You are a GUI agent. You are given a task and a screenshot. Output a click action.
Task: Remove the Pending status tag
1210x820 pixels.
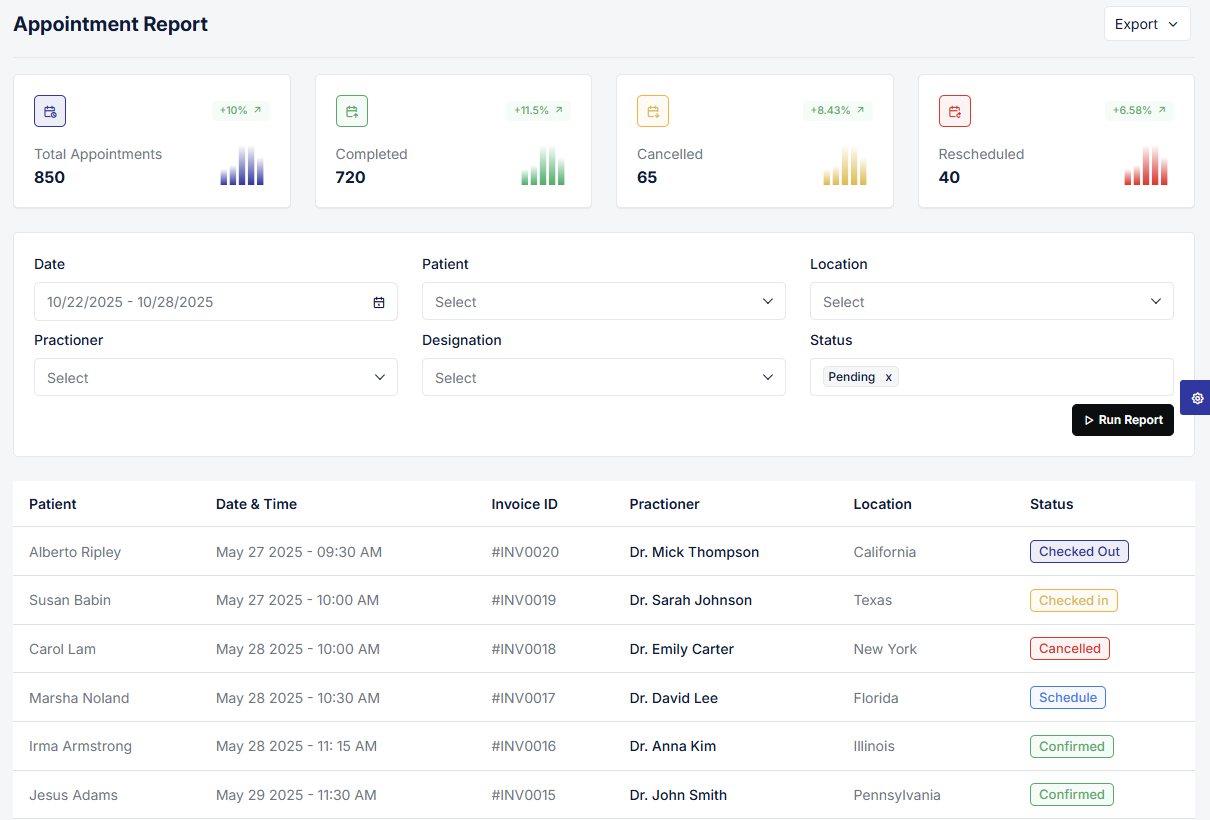coord(888,377)
